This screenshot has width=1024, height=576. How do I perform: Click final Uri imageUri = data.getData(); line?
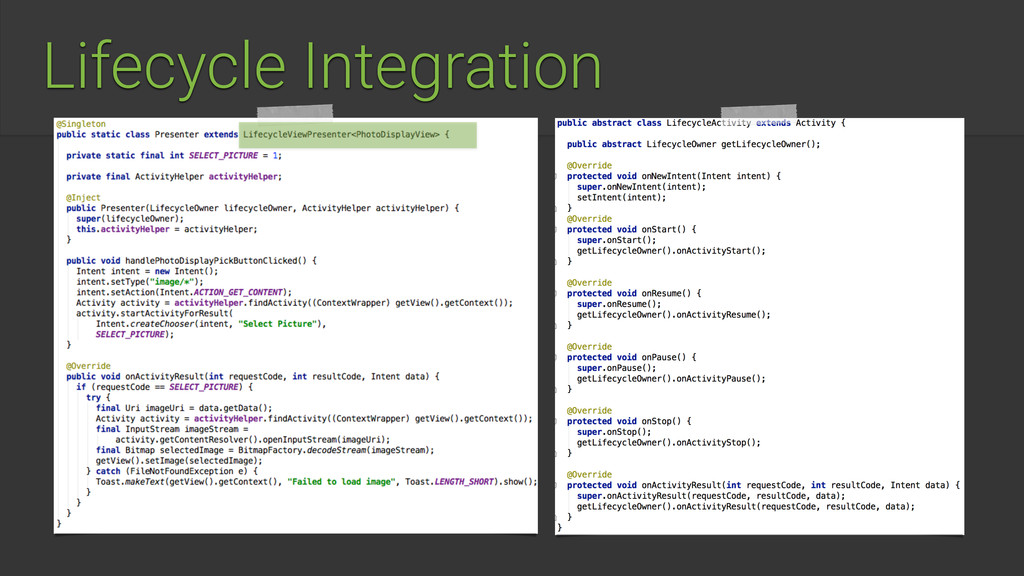pyautogui.click(x=184, y=408)
